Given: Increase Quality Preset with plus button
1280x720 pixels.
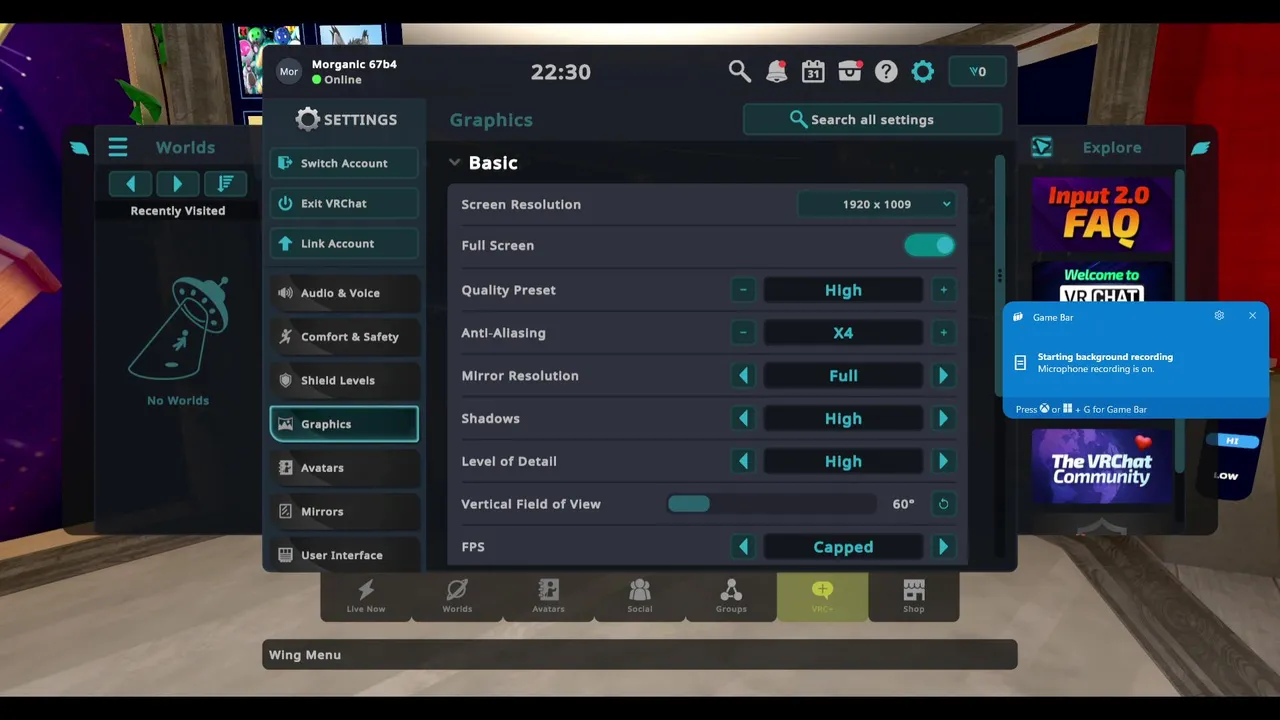Looking at the screenshot, I should [943, 290].
